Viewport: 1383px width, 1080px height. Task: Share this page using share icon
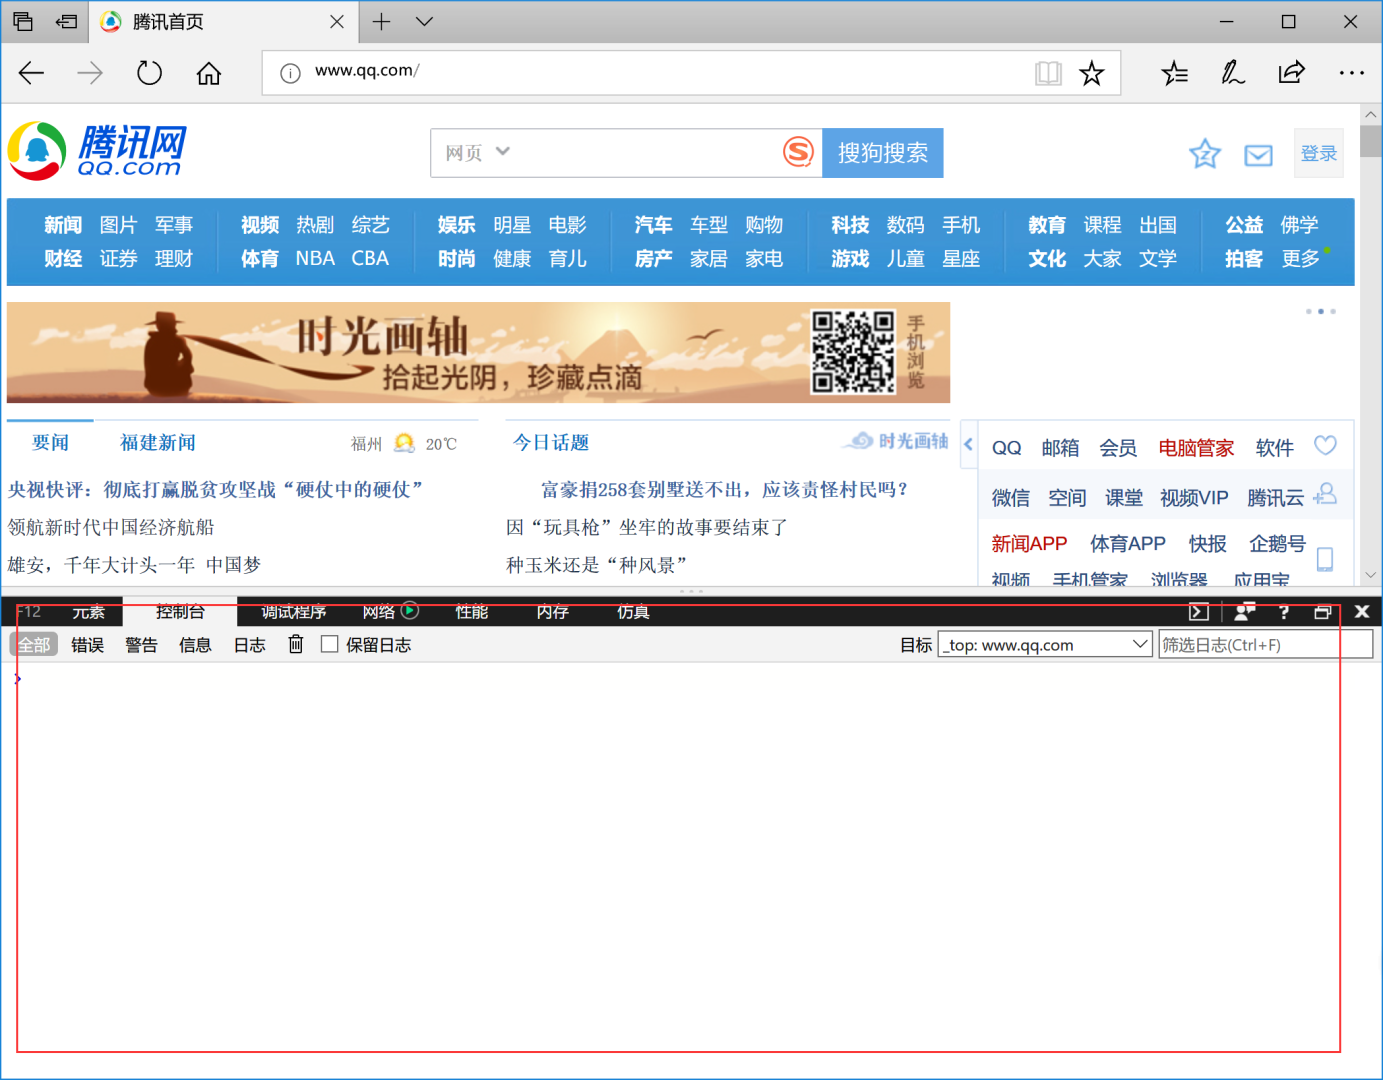pyautogui.click(x=1292, y=72)
